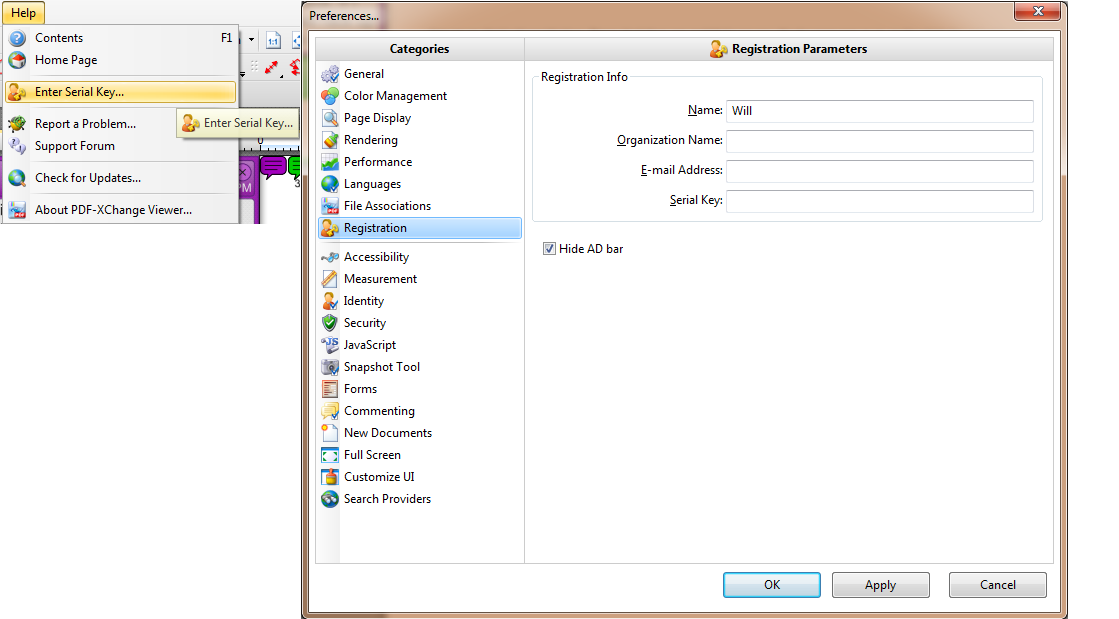
Task: Click the JavaScript JS icon
Action: tap(330, 345)
